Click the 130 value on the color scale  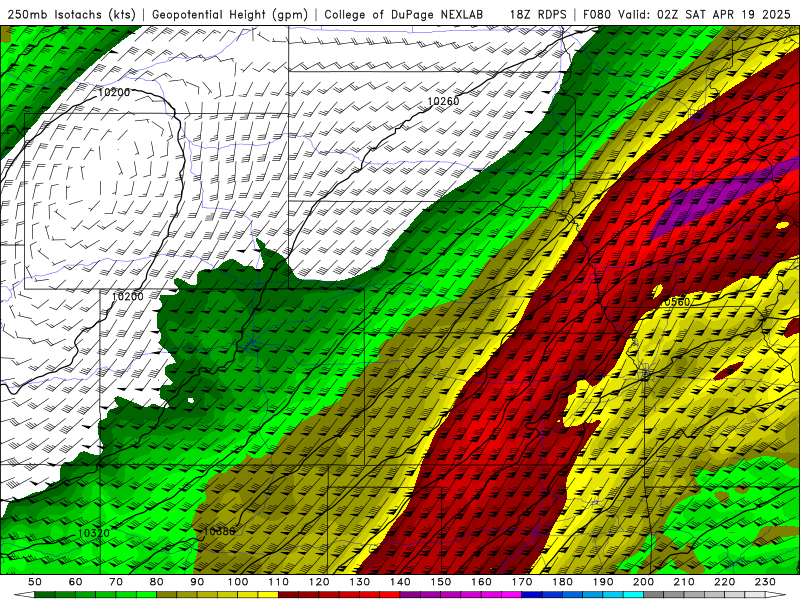point(360,582)
